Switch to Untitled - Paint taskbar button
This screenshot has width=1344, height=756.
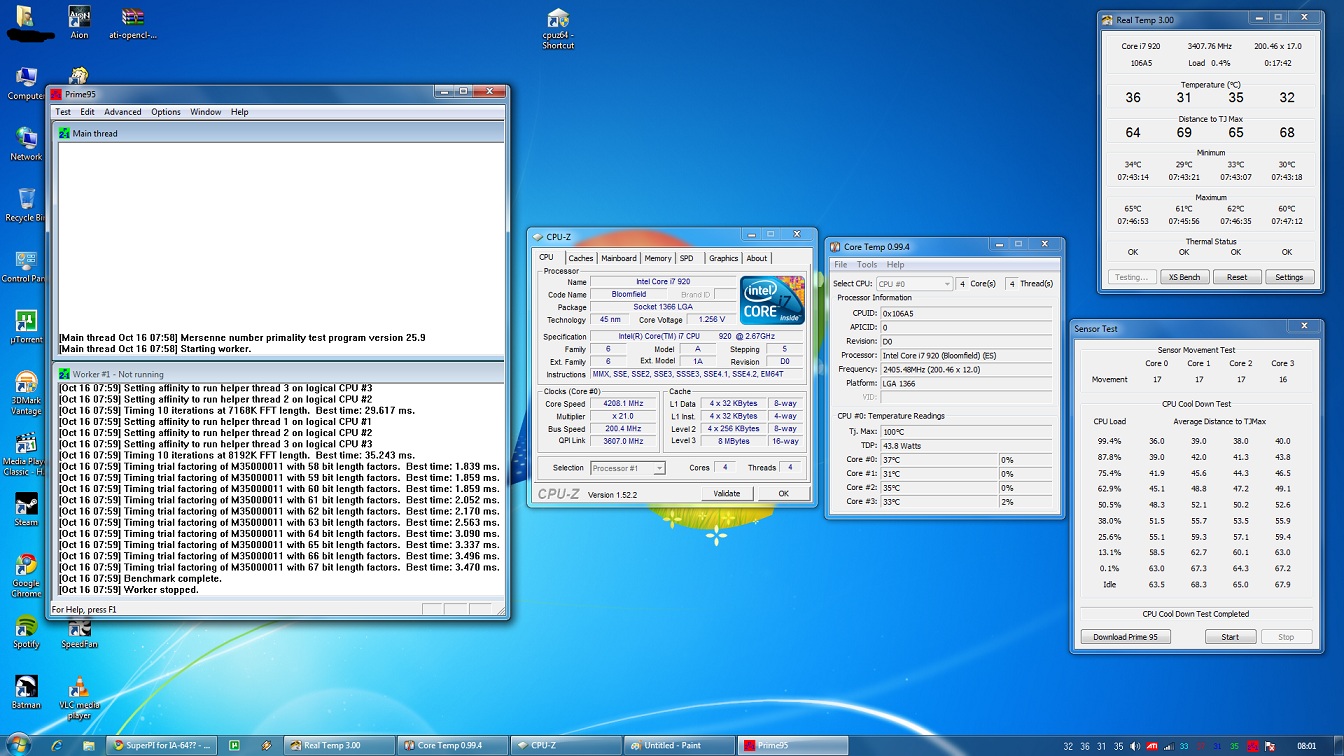pyautogui.click(x=678, y=745)
